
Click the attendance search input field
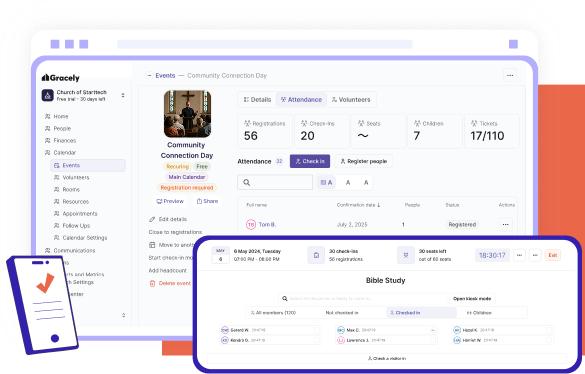(x=275, y=183)
